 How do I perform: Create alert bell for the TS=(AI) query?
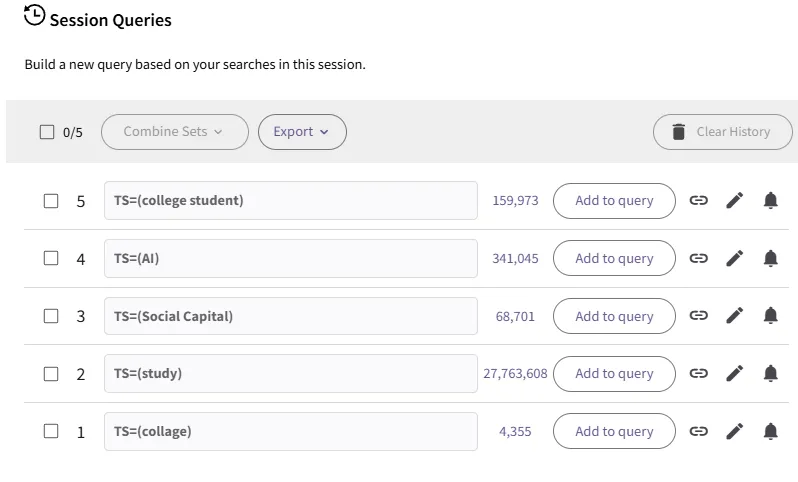(x=770, y=259)
